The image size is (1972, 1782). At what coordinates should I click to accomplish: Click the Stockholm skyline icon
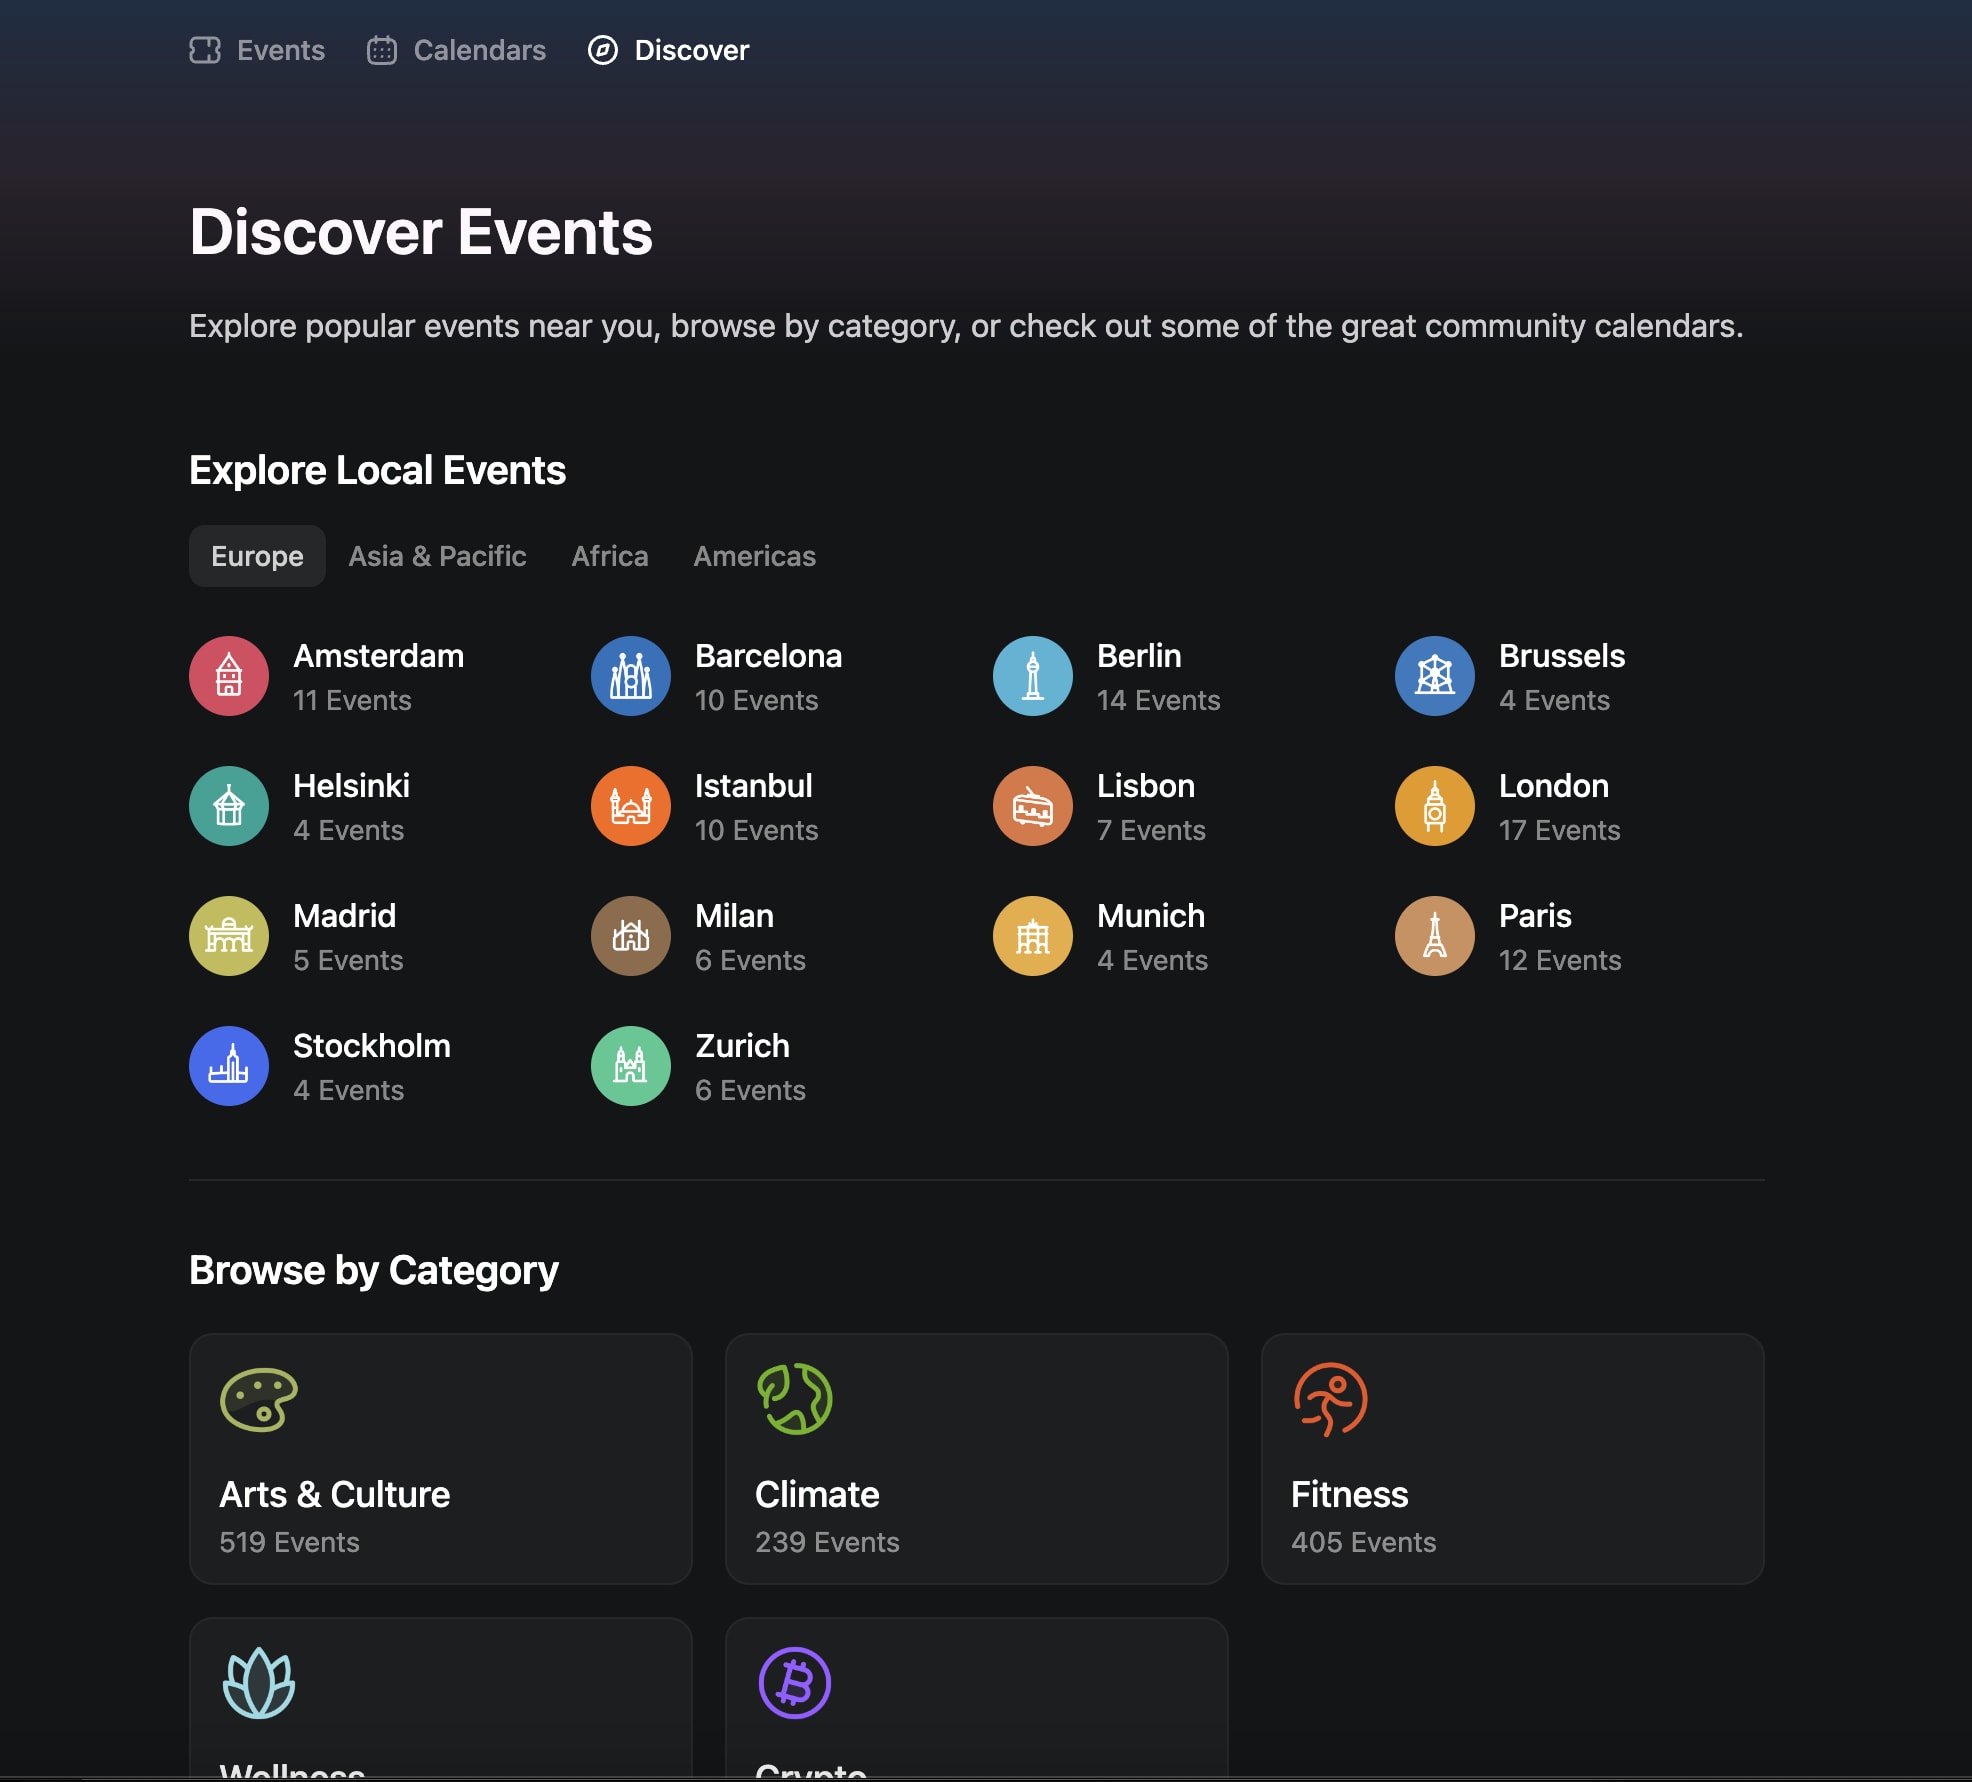[x=229, y=1066]
